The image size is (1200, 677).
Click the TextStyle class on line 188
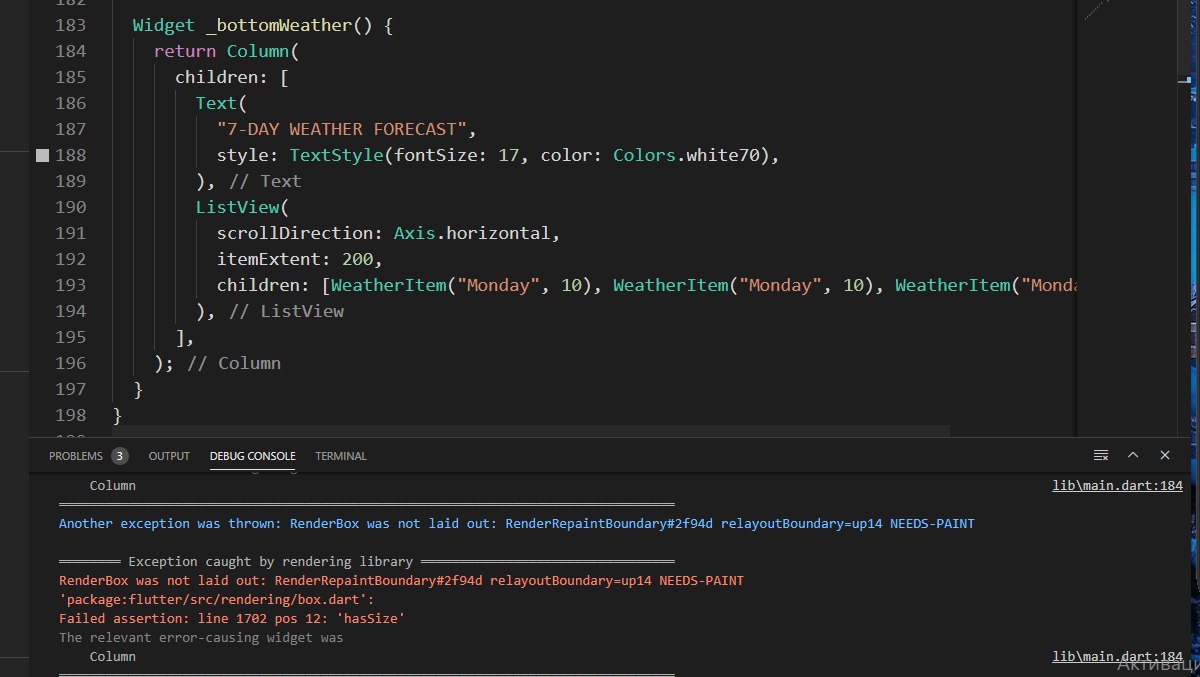coord(337,155)
